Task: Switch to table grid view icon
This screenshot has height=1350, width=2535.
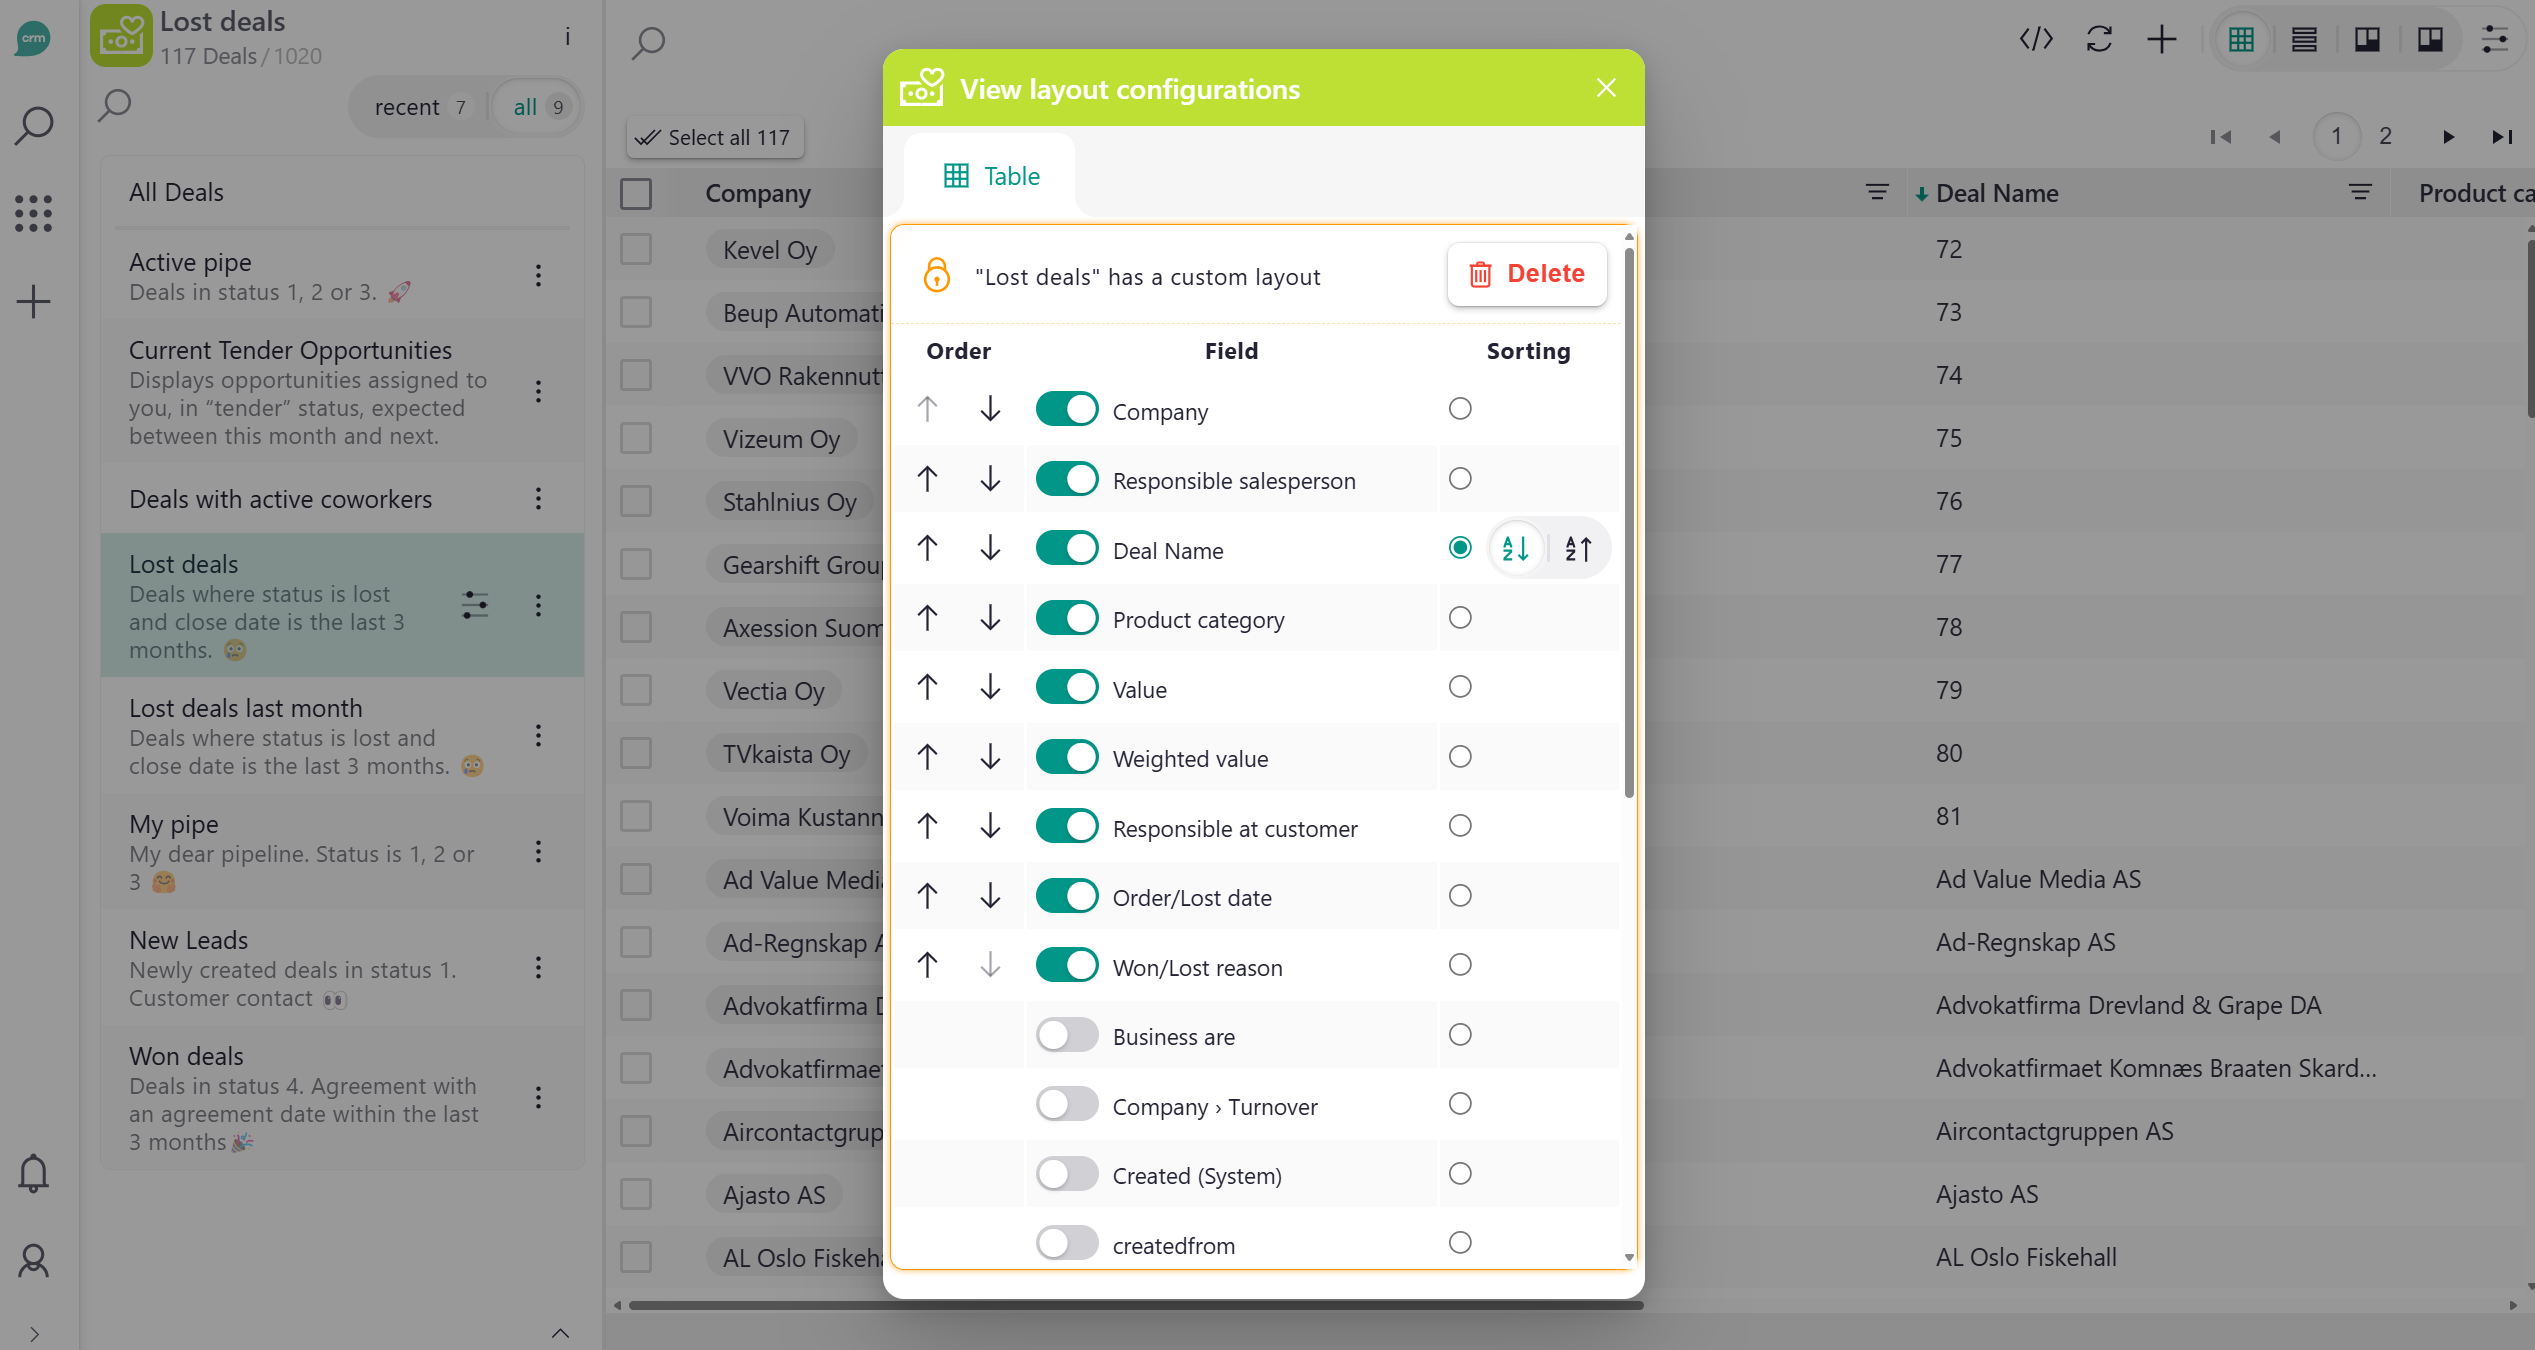Action: click(2242, 39)
